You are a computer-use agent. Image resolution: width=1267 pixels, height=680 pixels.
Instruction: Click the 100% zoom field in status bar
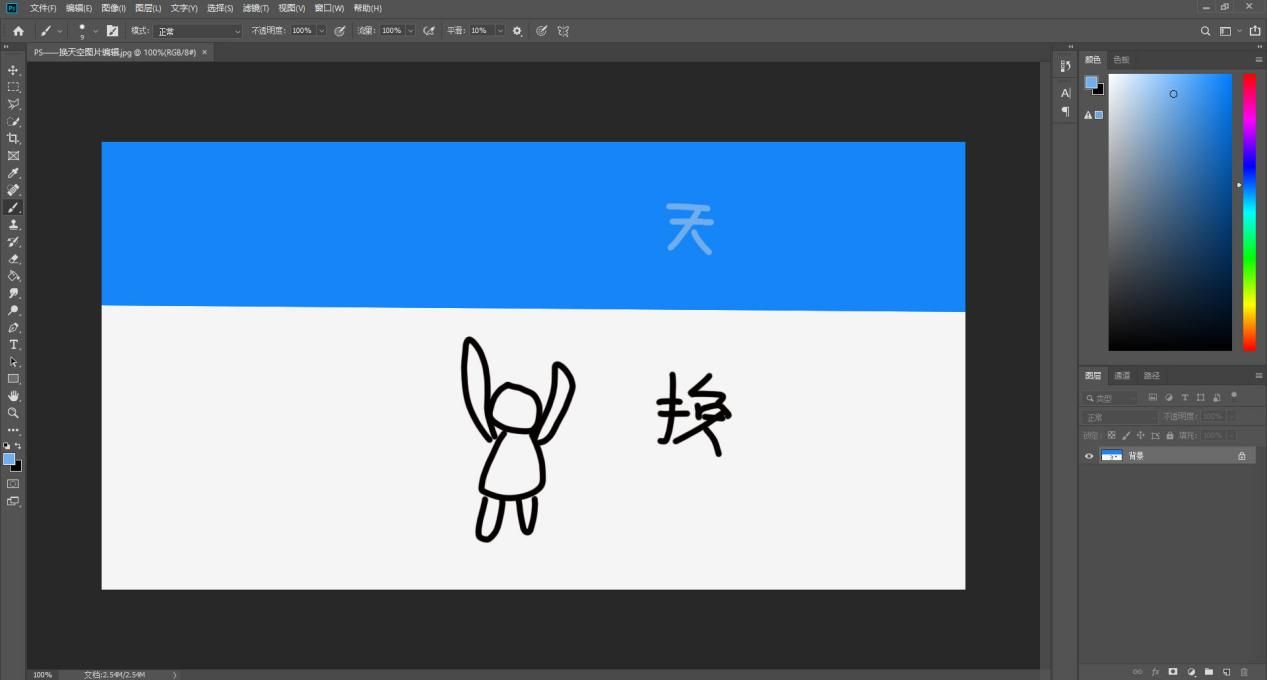point(42,675)
